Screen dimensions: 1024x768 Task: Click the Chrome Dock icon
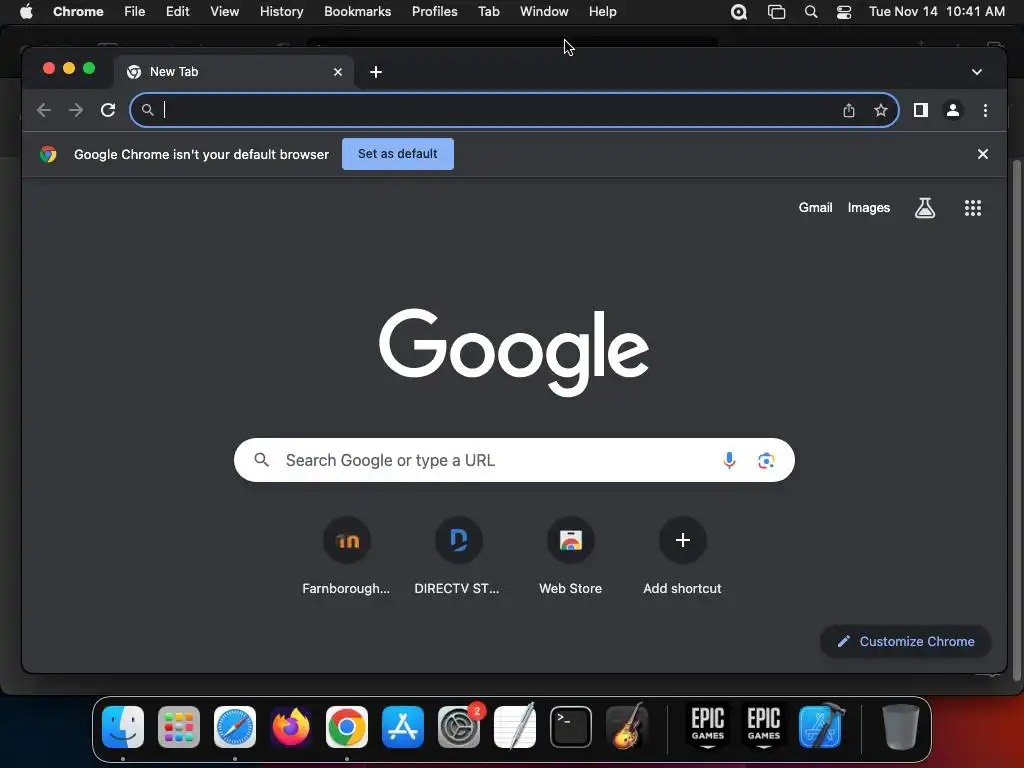pyautogui.click(x=347, y=727)
